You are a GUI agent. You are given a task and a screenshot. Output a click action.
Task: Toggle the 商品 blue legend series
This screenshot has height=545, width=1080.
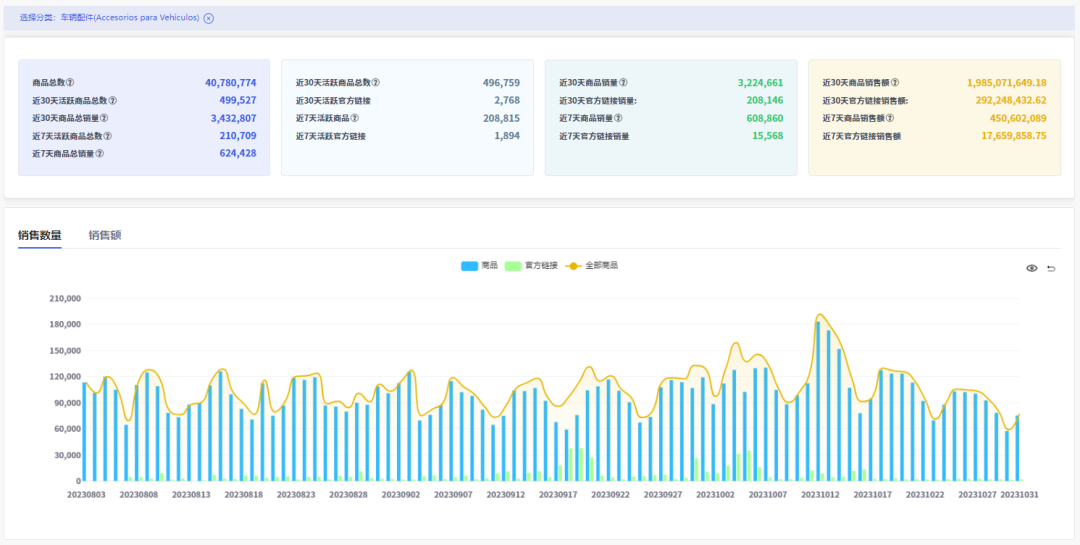tap(479, 265)
